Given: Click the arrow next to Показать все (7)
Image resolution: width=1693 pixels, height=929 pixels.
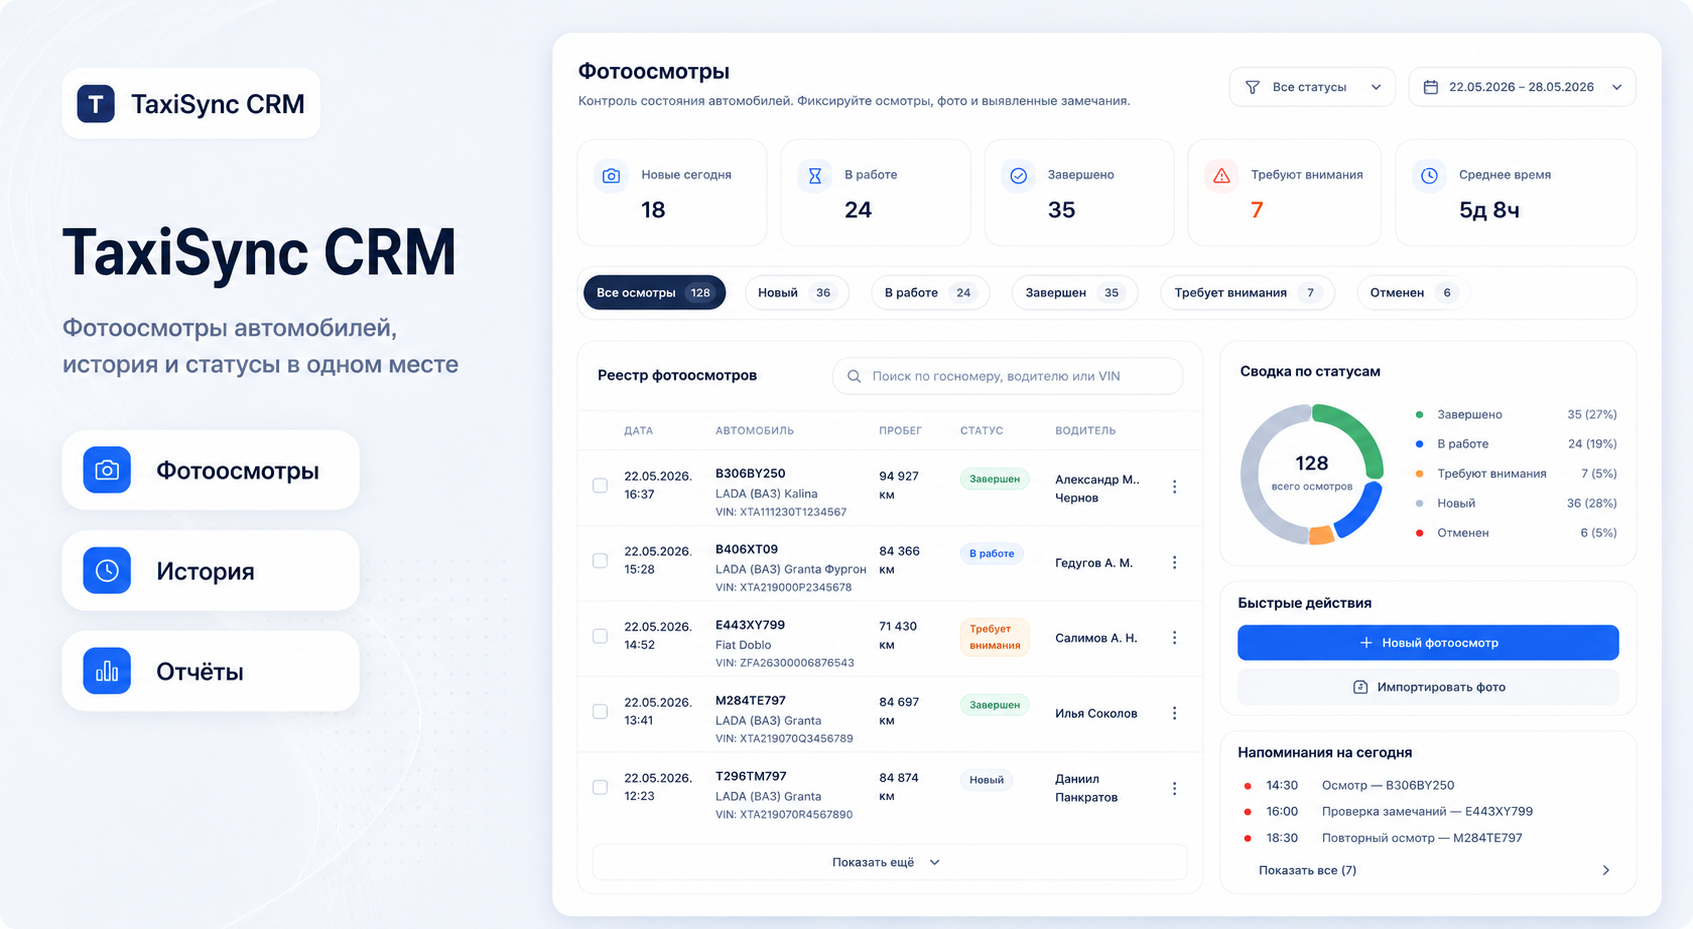Looking at the screenshot, I should 1606,870.
